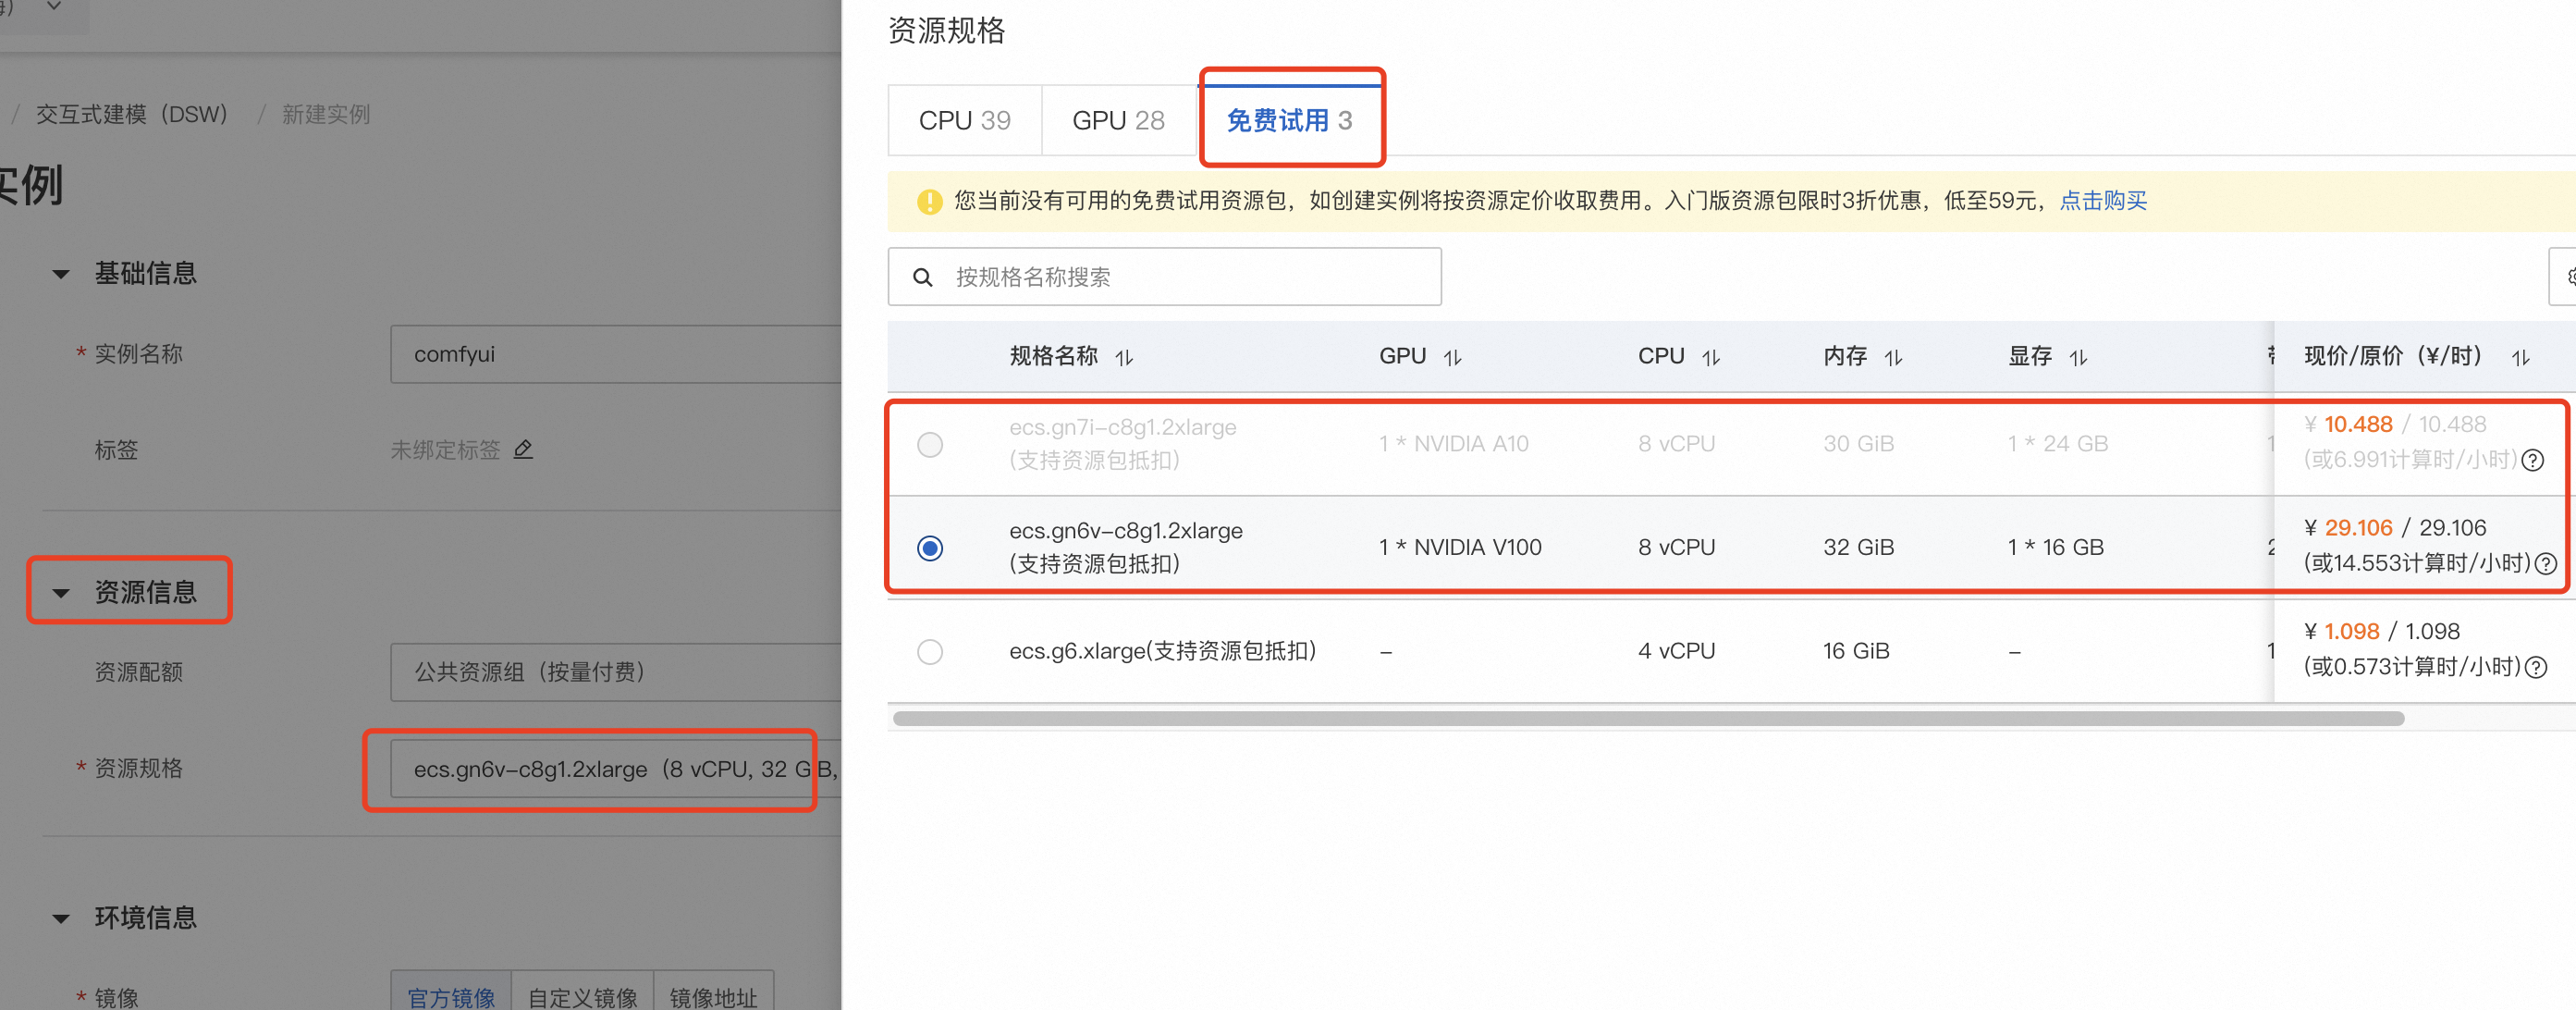The height and width of the screenshot is (1010, 2576).
Task: Switch to the 免费试用 3 tab
Action: pyautogui.click(x=1290, y=120)
